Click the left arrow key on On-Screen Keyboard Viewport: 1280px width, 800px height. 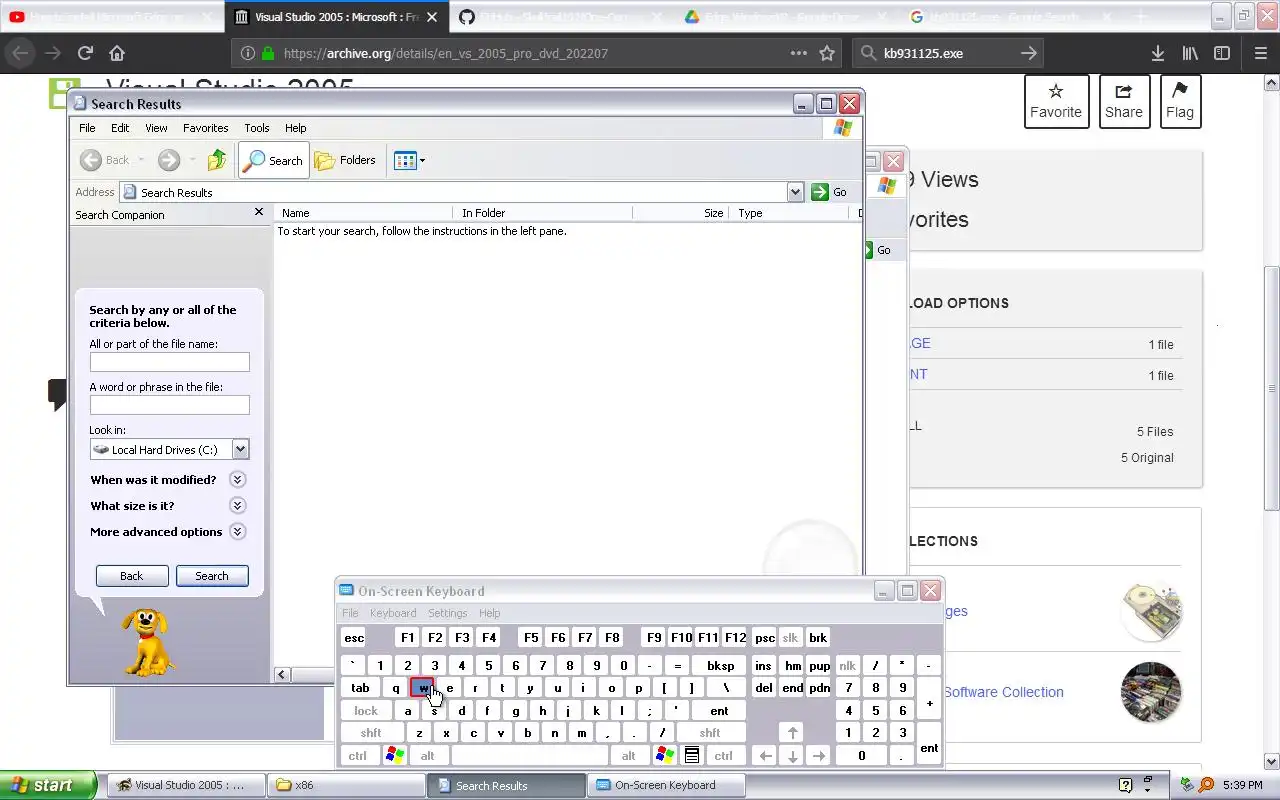pyautogui.click(x=765, y=756)
